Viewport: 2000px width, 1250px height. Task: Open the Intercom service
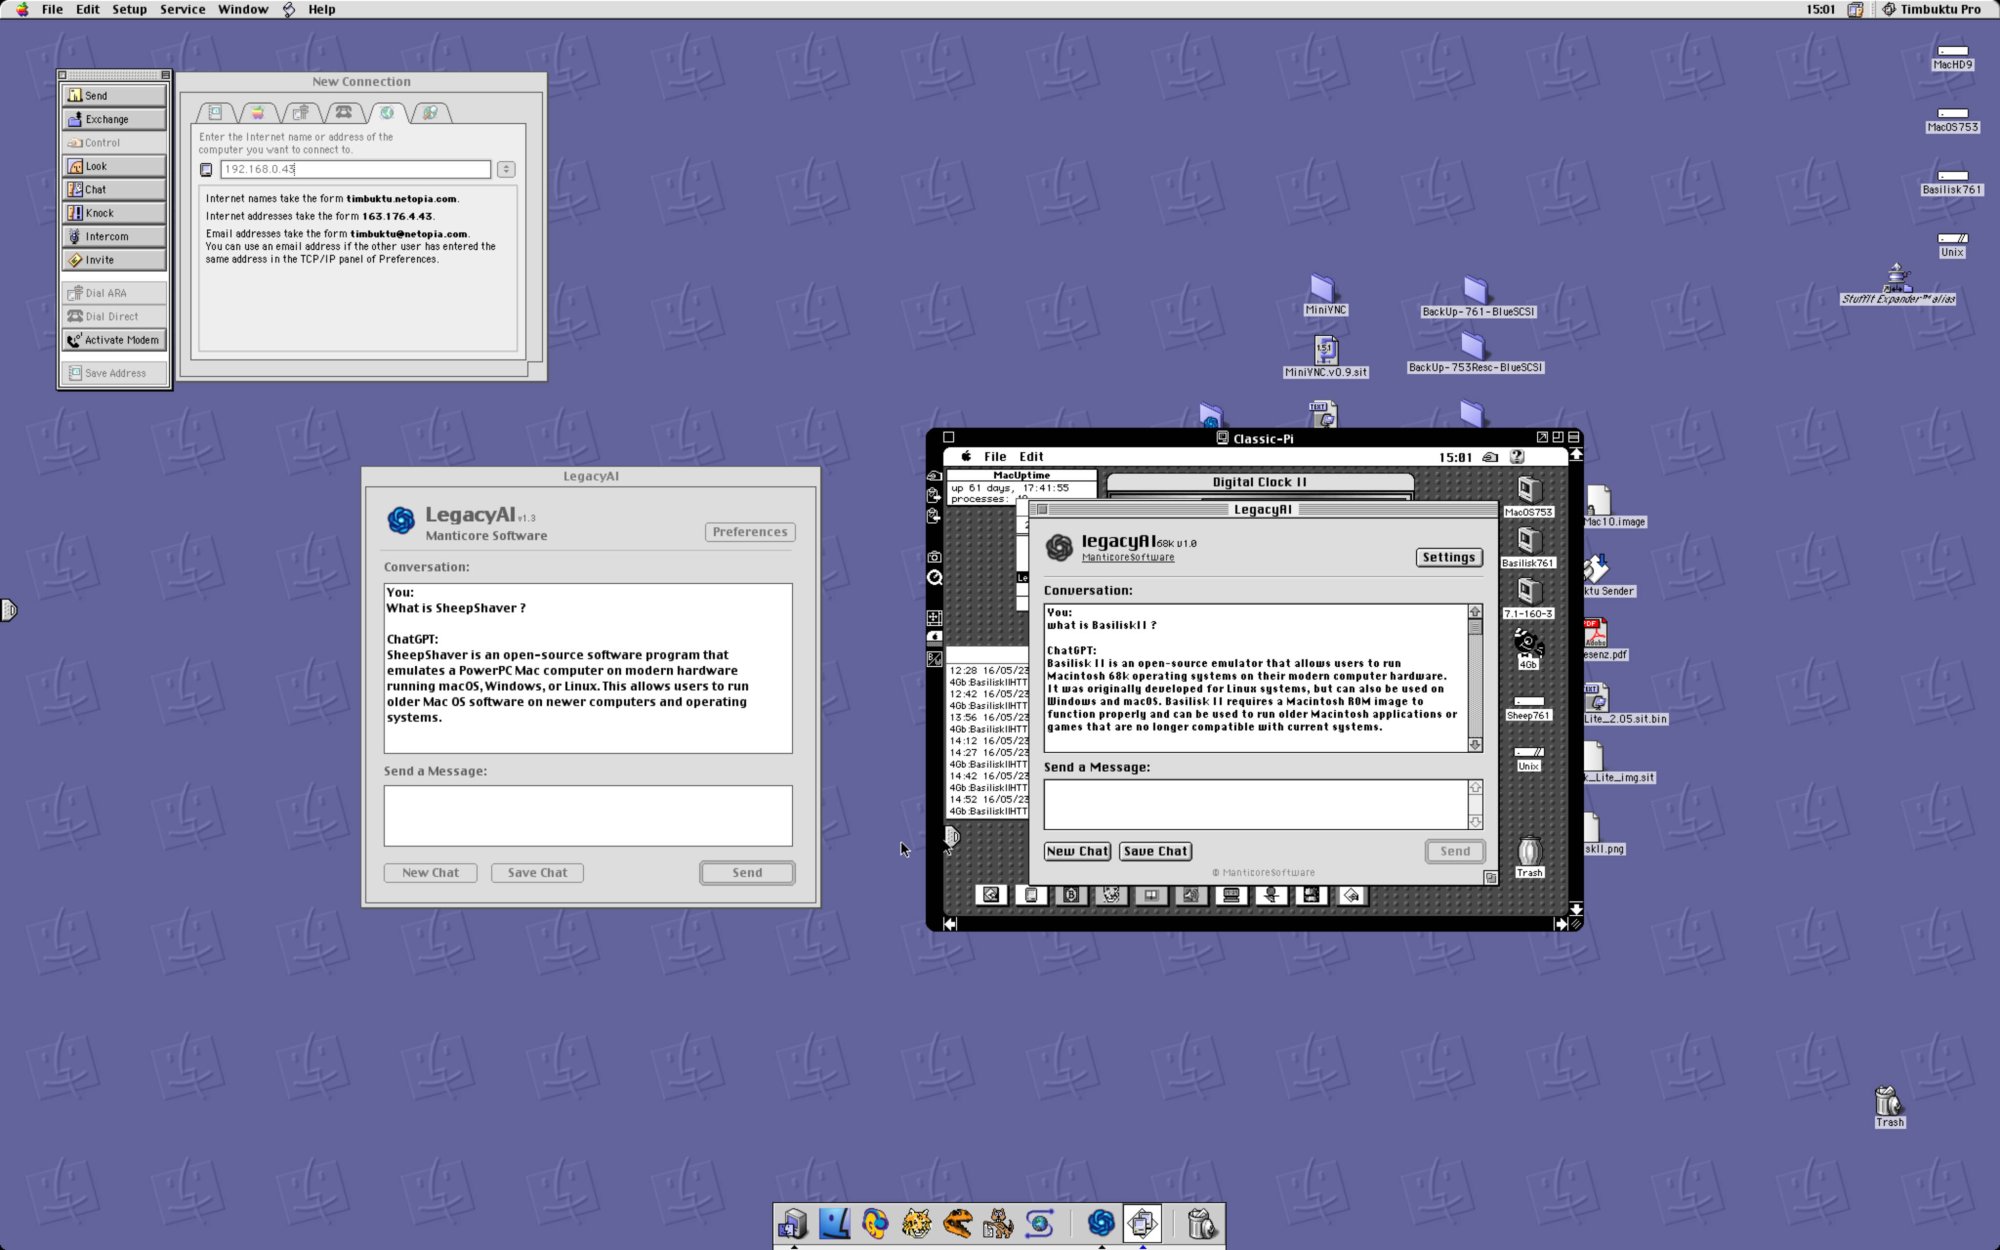(x=113, y=237)
